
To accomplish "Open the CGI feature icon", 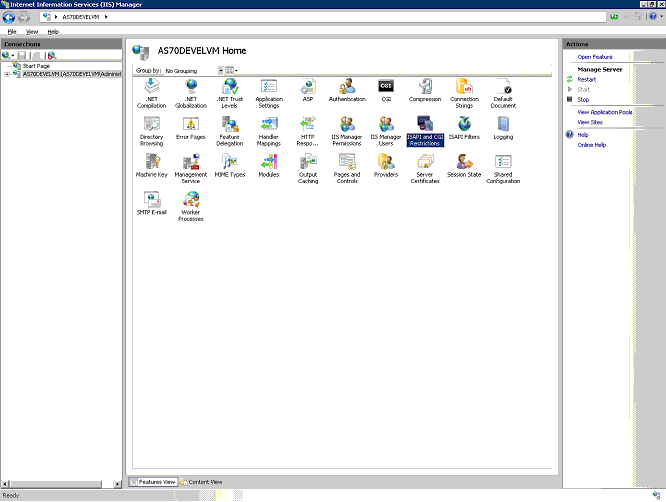I will [386, 90].
